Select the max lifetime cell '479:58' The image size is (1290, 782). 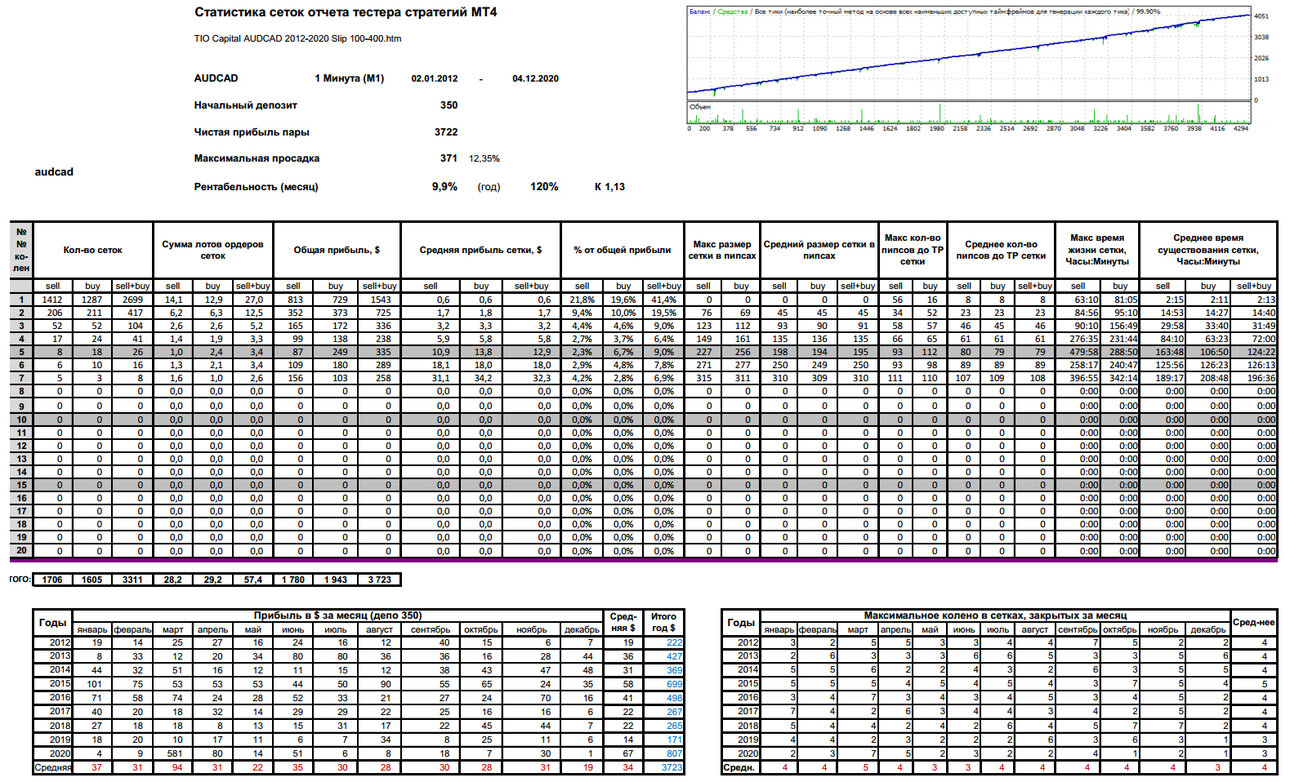(x=1080, y=352)
